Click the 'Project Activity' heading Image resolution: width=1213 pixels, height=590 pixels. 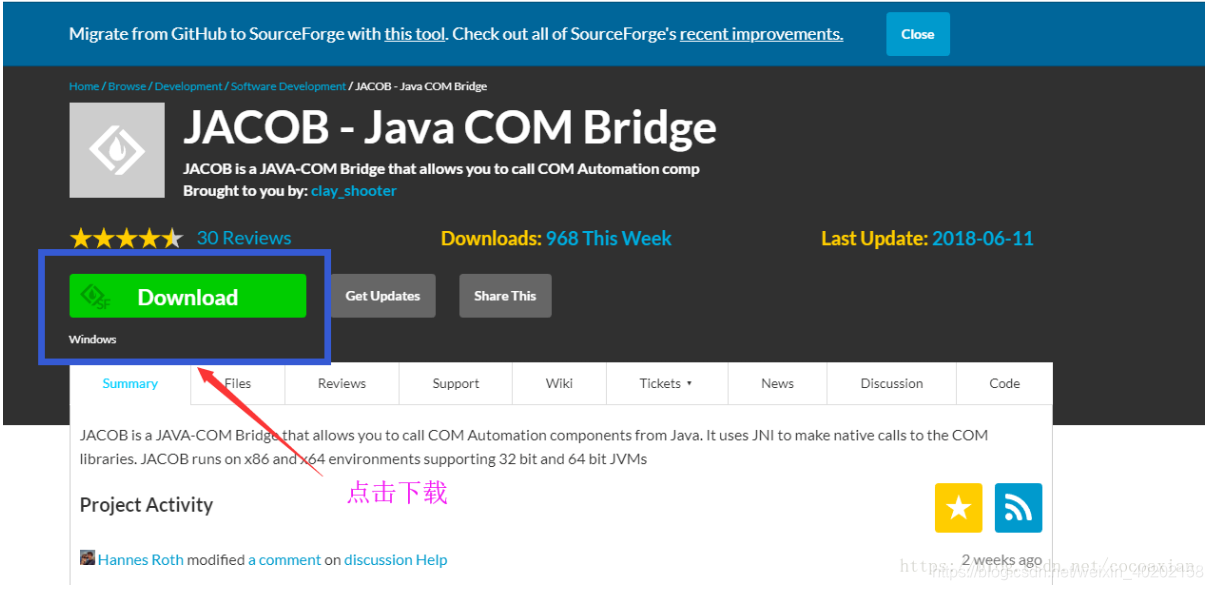[x=146, y=505]
